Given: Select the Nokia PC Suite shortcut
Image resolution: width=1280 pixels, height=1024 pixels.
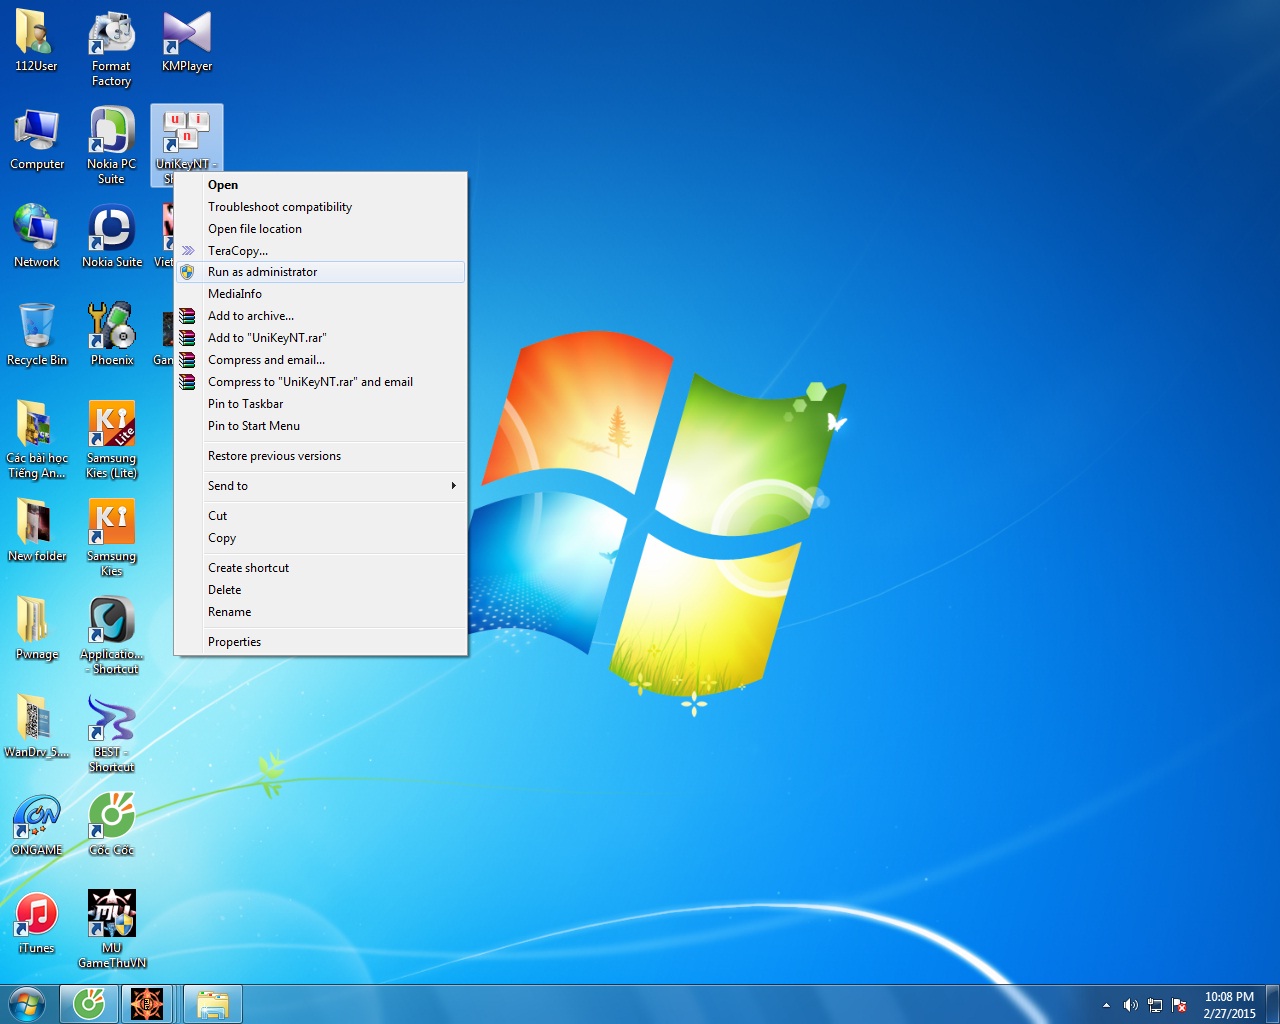Looking at the screenshot, I should (111, 146).
